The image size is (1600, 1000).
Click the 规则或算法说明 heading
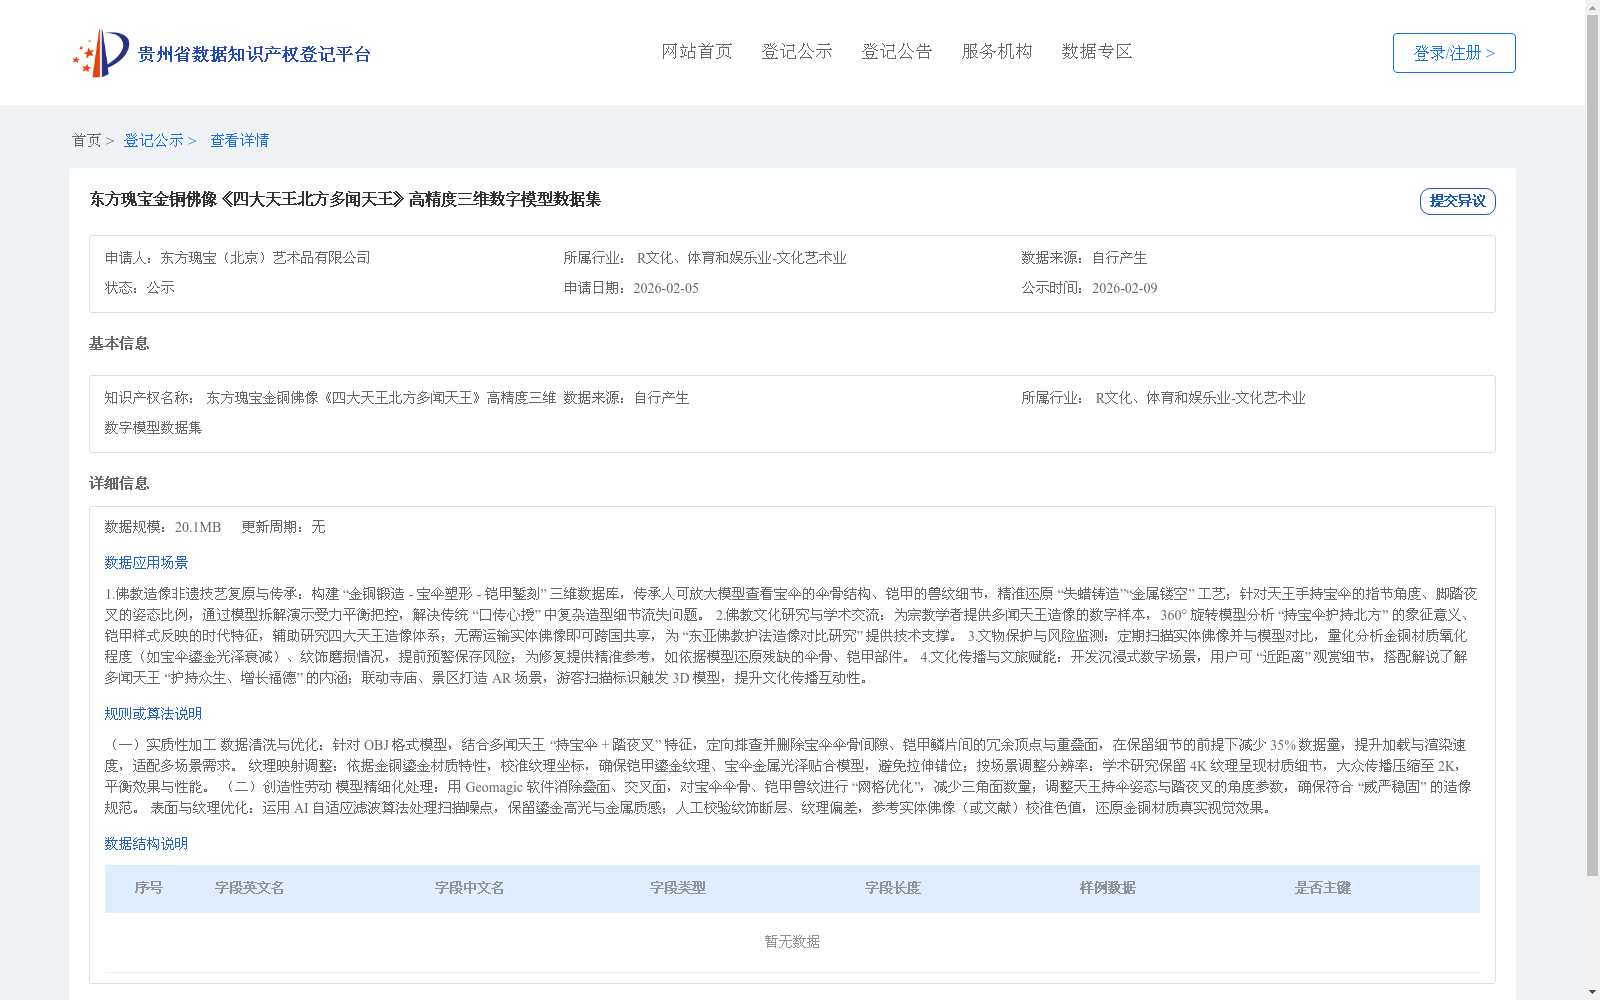tap(153, 714)
